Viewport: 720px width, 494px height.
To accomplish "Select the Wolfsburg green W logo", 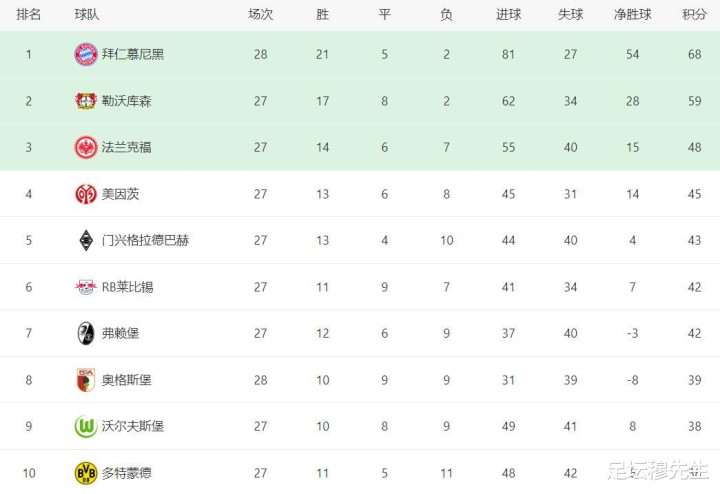I will (86, 426).
